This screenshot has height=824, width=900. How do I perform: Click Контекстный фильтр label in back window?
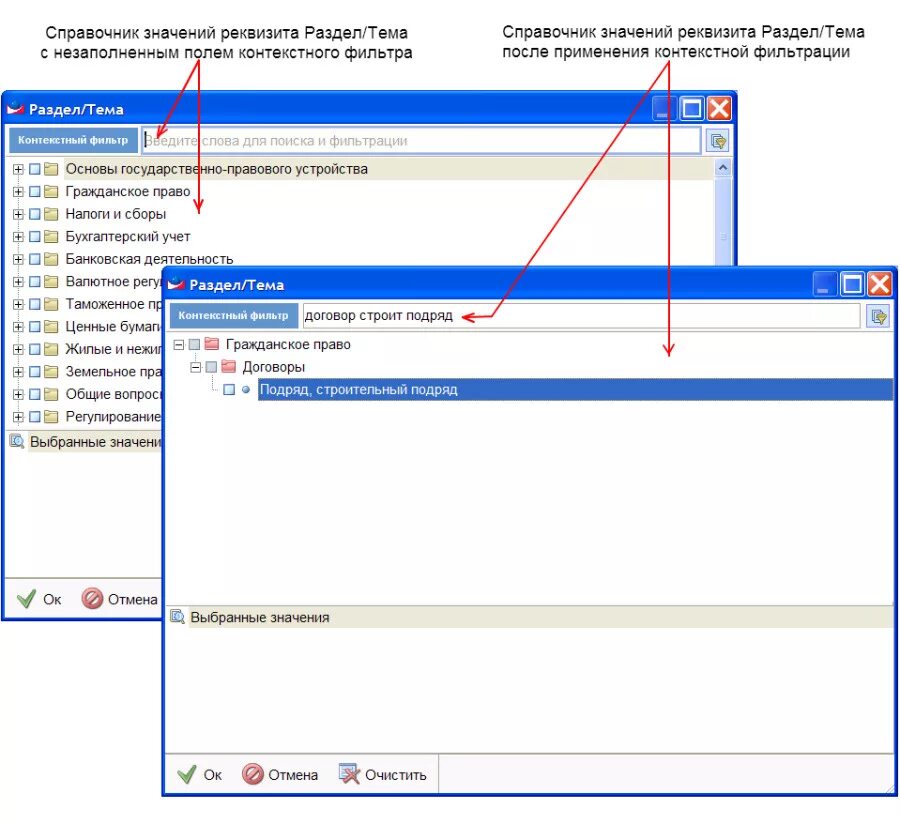point(73,140)
